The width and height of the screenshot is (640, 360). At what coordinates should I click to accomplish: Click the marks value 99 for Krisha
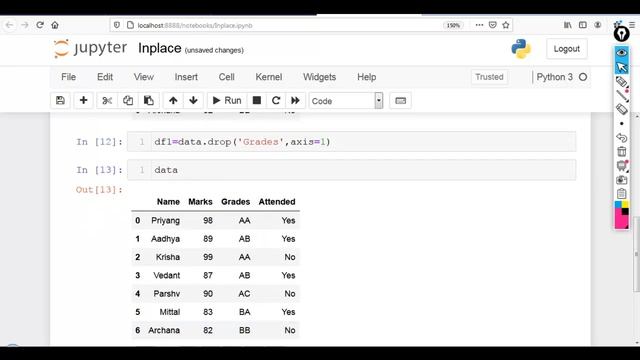[x=208, y=257]
